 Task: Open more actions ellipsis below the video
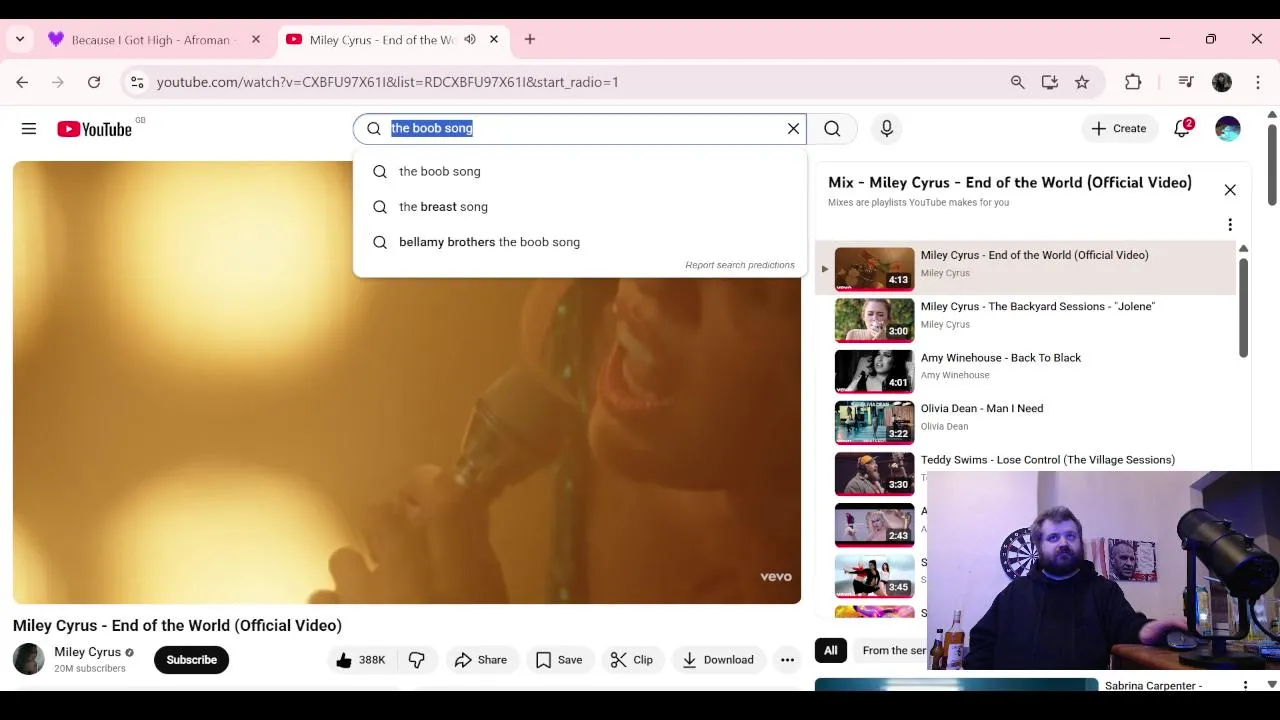(788, 660)
